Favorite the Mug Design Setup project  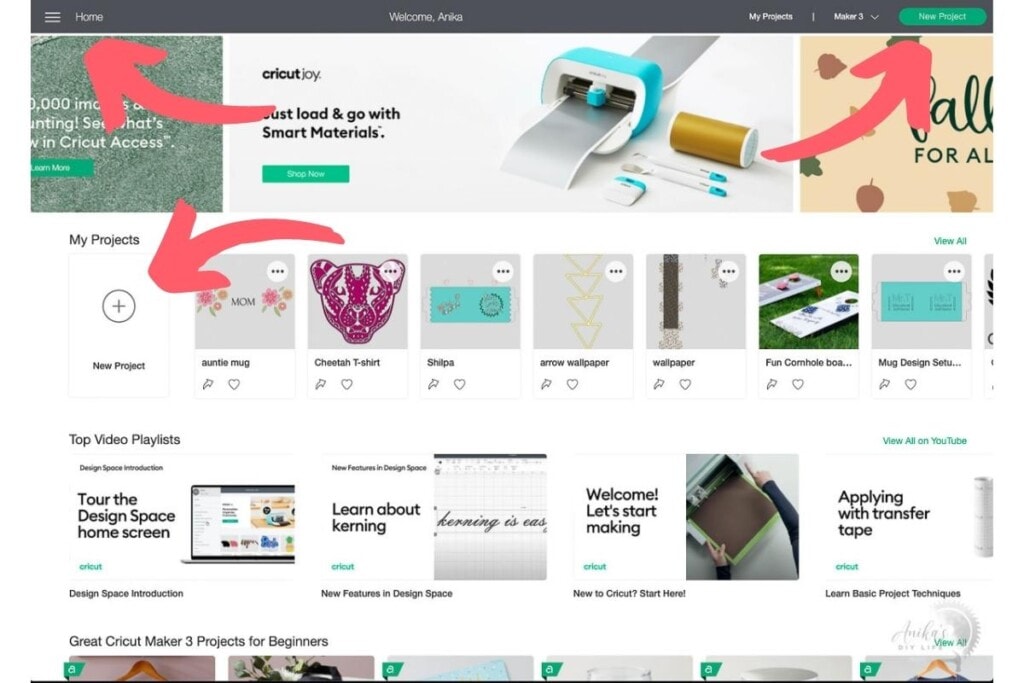click(910, 385)
